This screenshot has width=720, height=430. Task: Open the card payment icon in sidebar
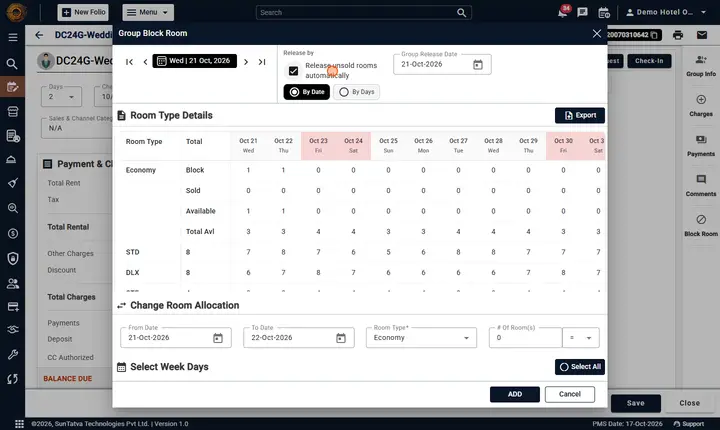tap(12, 307)
